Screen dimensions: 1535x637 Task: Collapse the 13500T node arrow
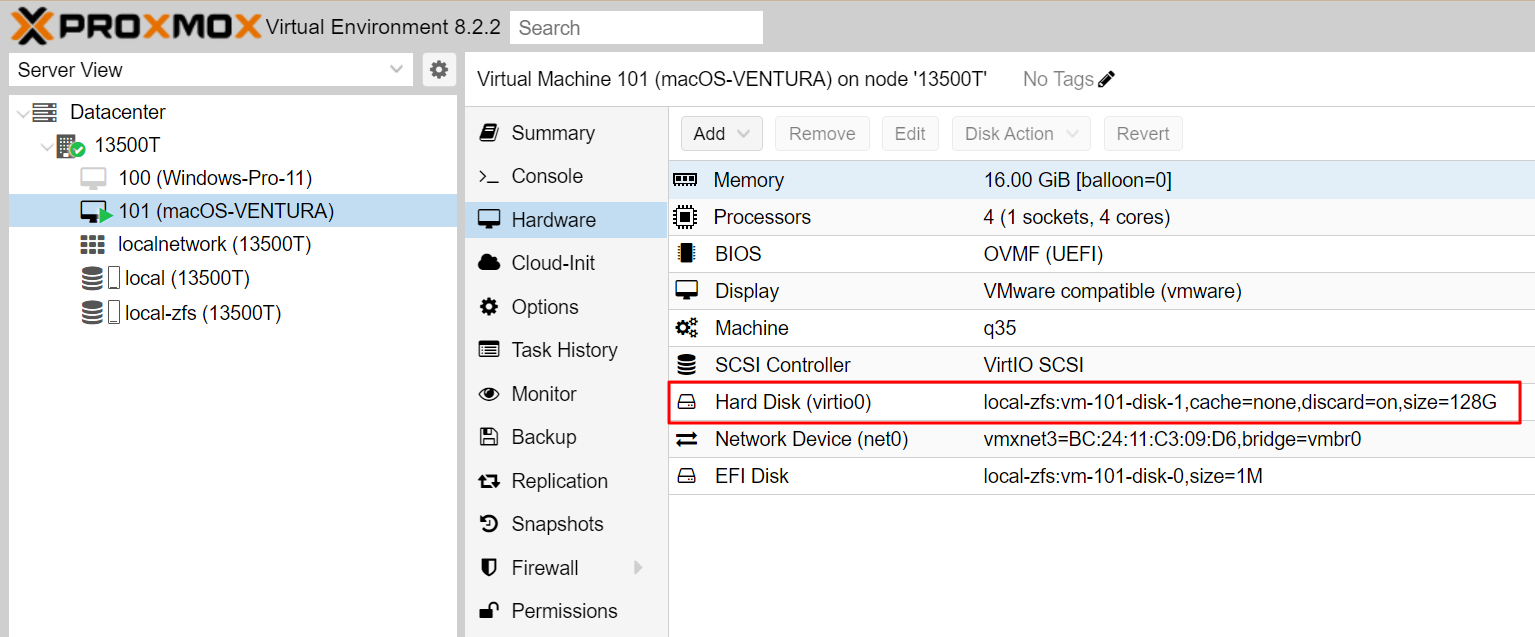[46, 147]
